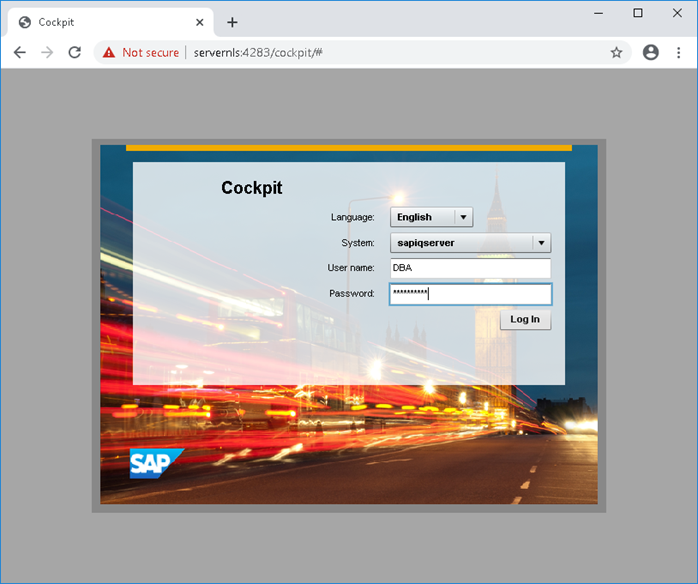Click the System: label
Viewport: 698px width, 584px height.
(x=357, y=243)
